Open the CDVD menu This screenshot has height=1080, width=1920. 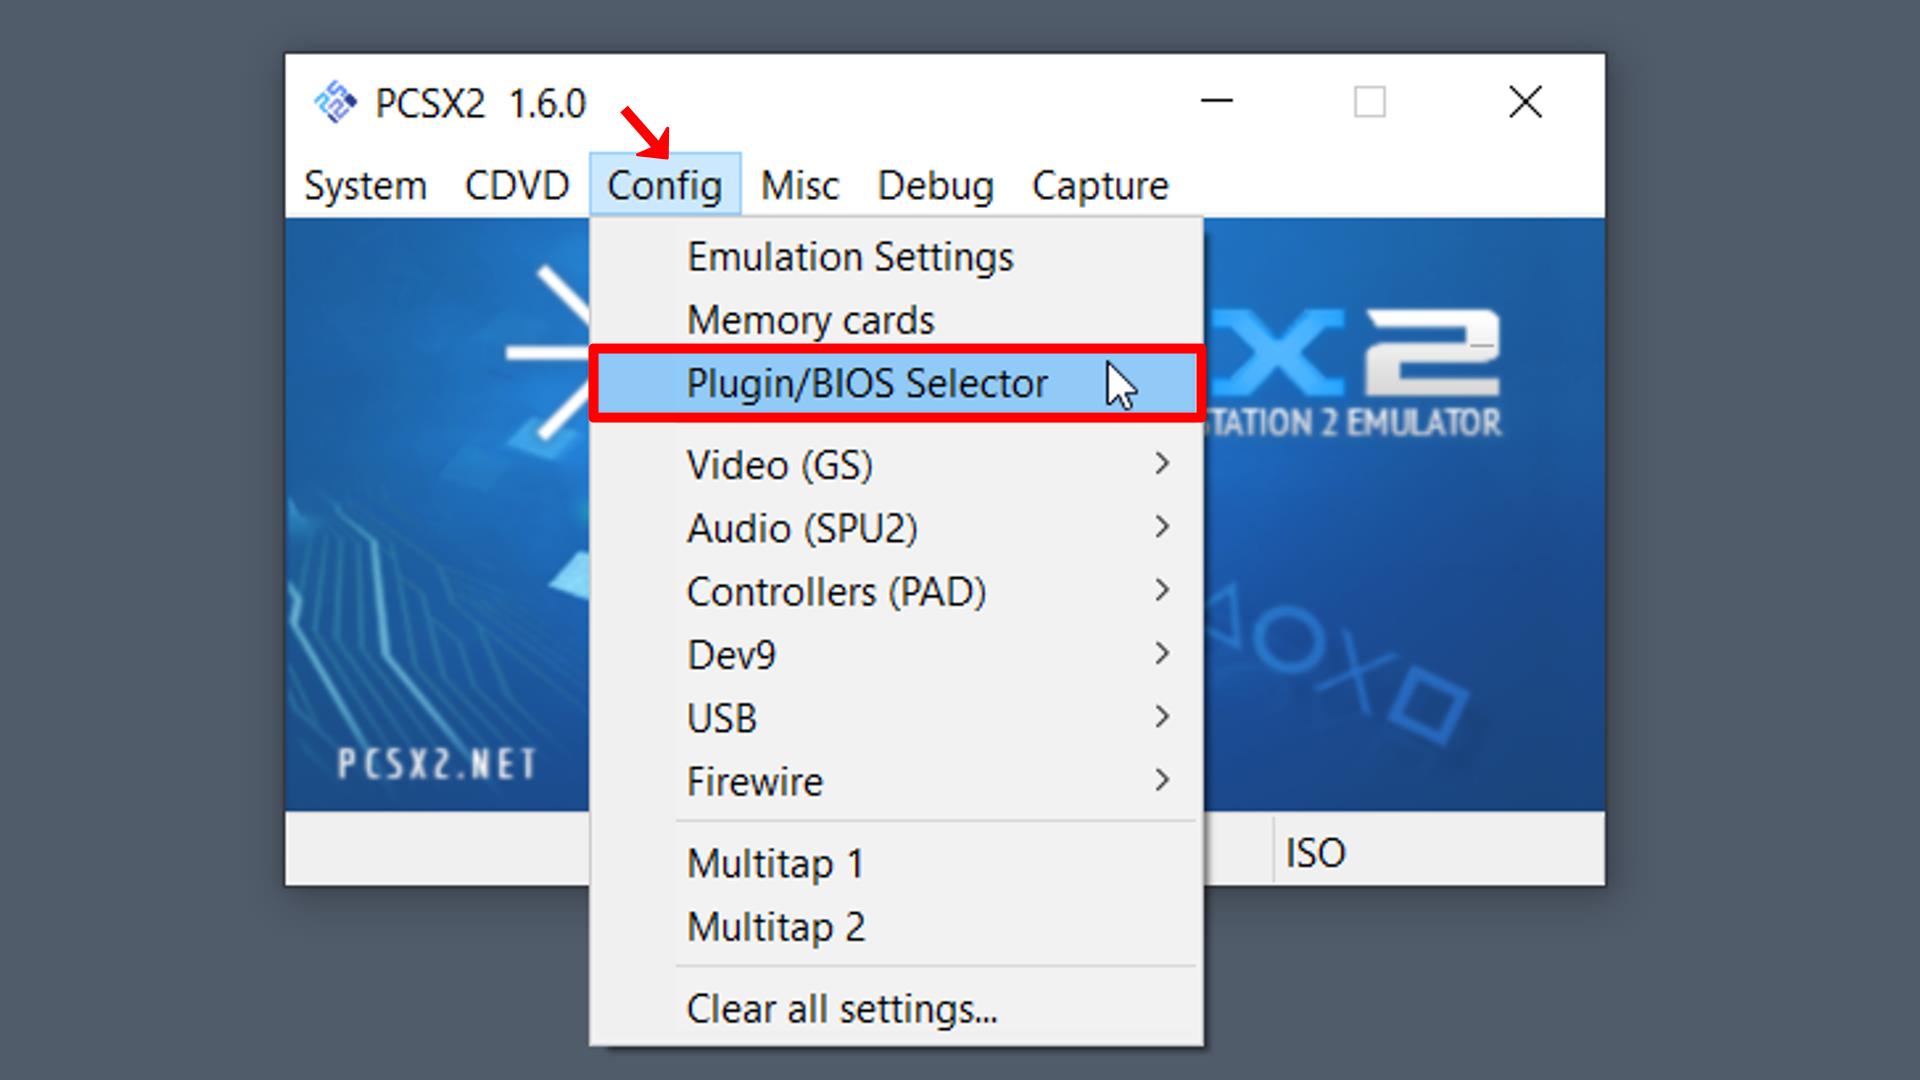pos(517,186)
